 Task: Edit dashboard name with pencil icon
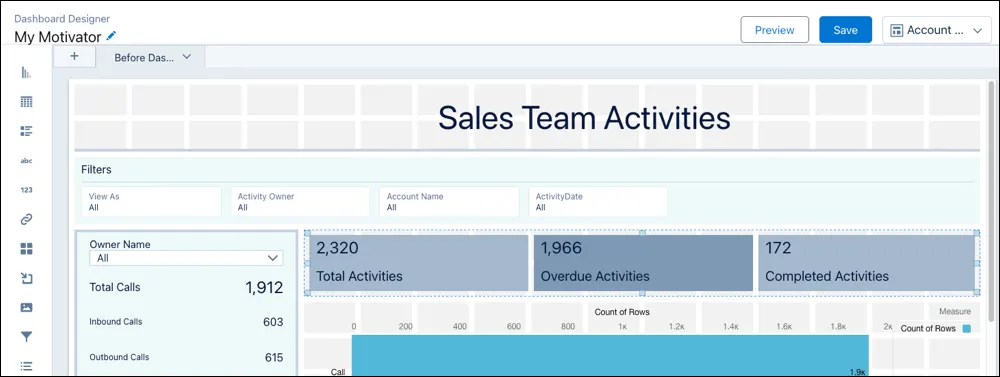pos(112,36)
